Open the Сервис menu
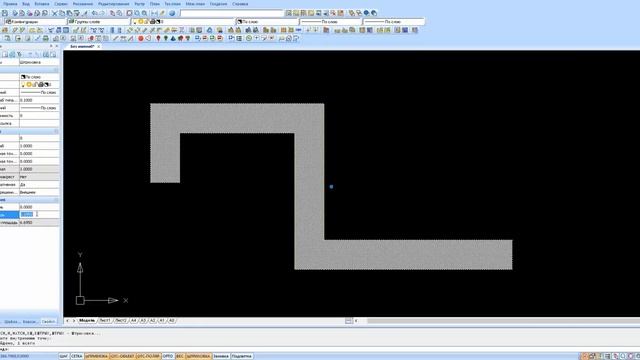640x360 pixels. (x=61, y=4)
